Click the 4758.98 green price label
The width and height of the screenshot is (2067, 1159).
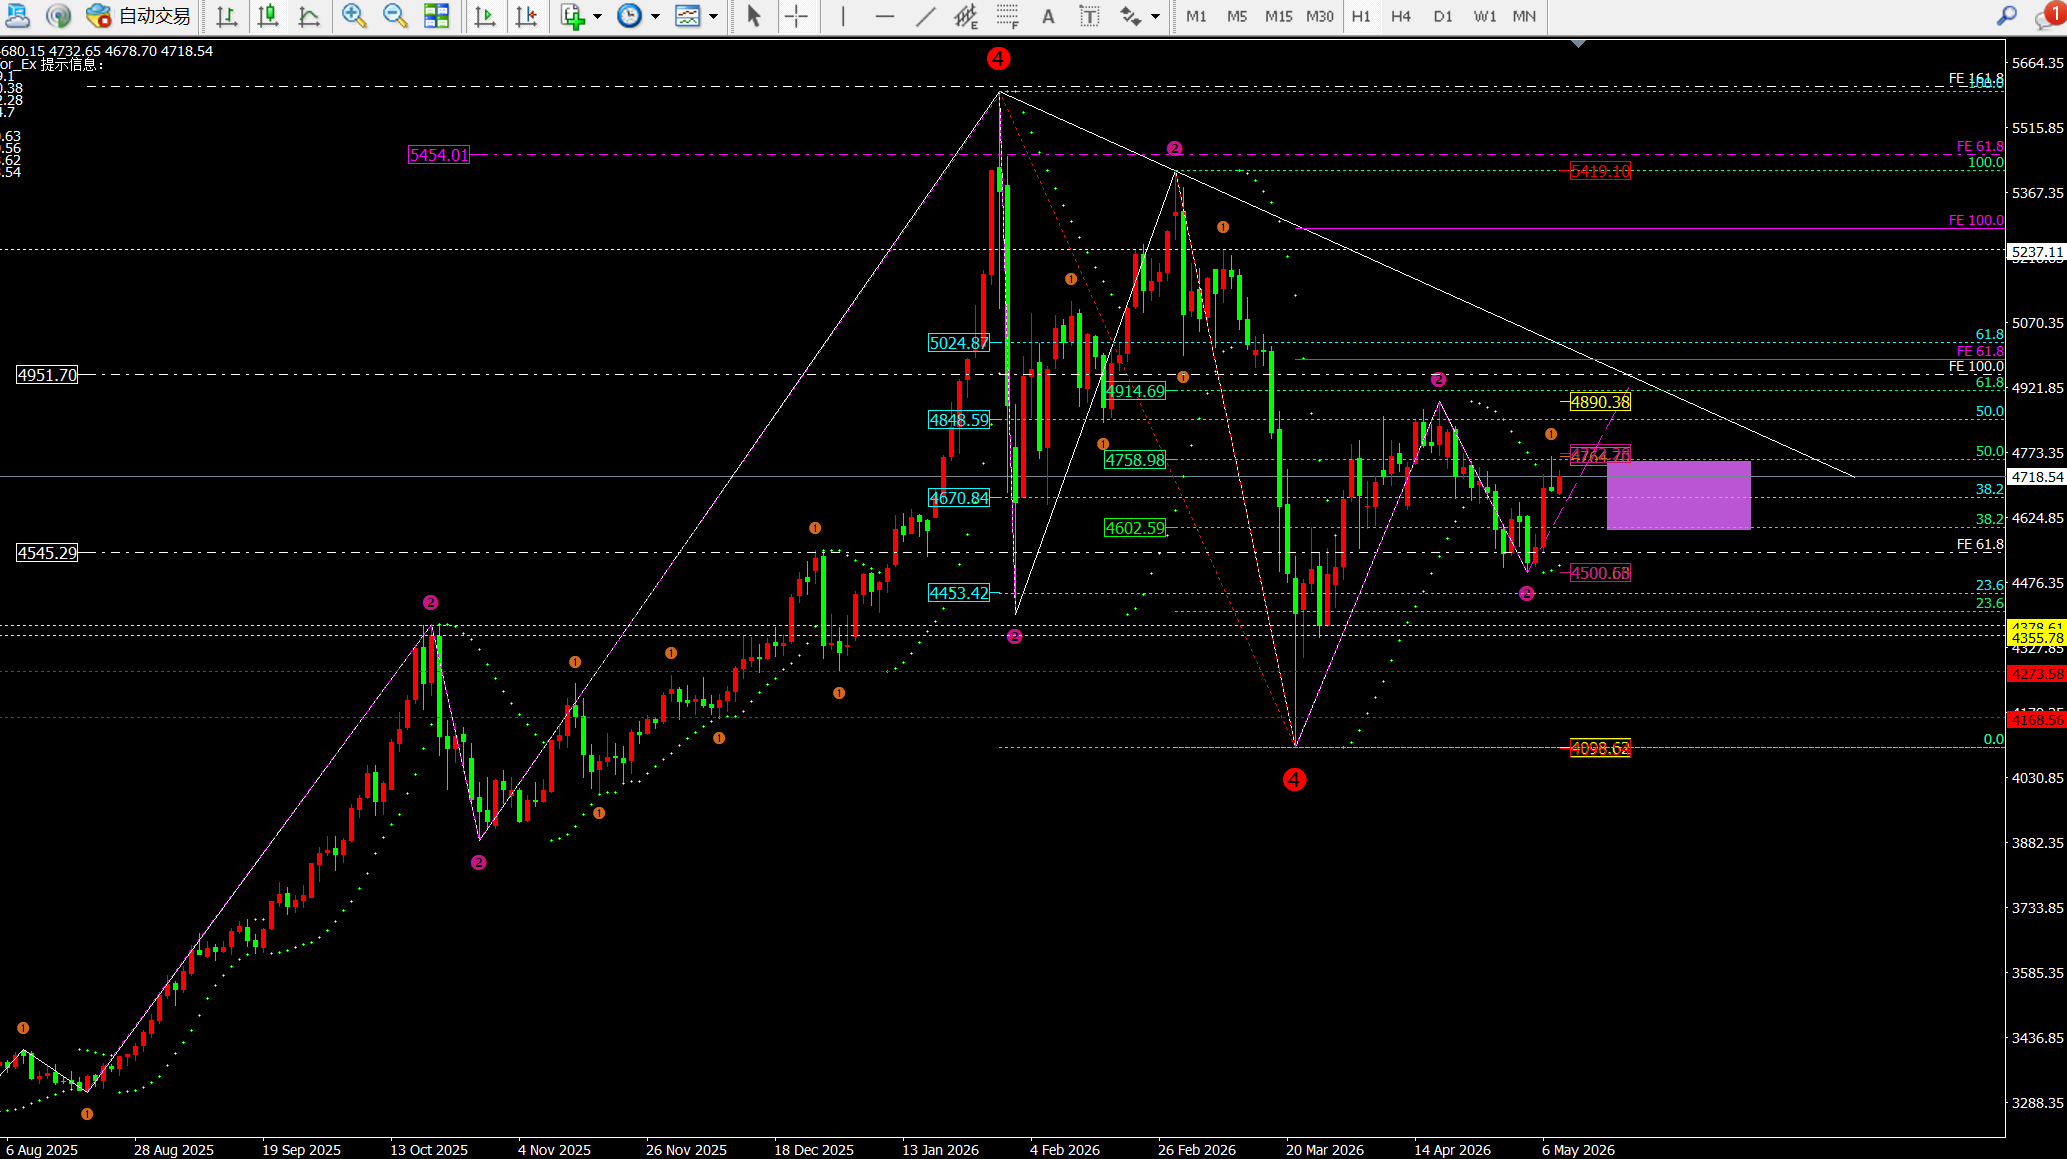click(x=1135, y=460)
